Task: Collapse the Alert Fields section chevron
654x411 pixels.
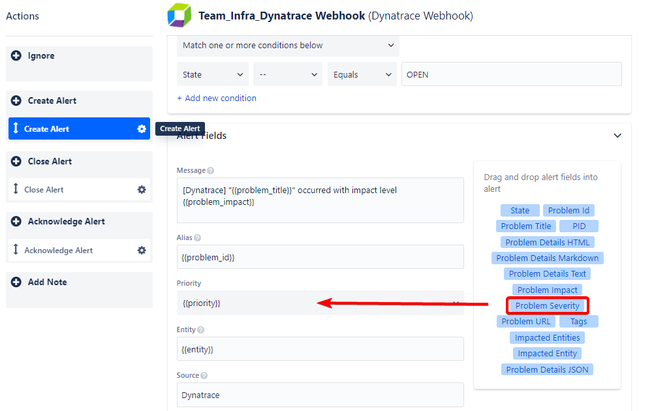Action: [x=617, y=136]
